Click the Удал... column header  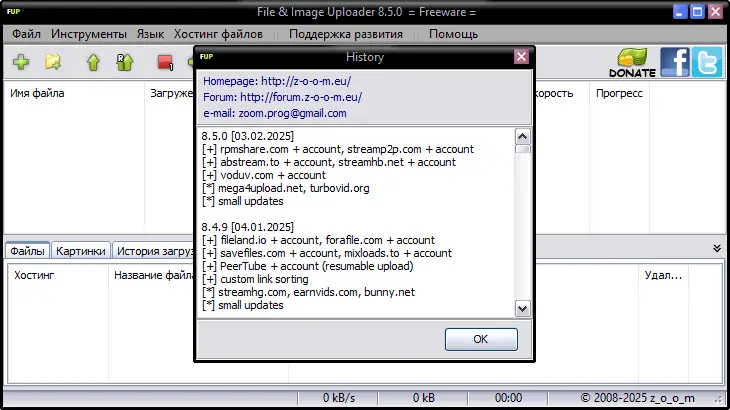point(663,275)
